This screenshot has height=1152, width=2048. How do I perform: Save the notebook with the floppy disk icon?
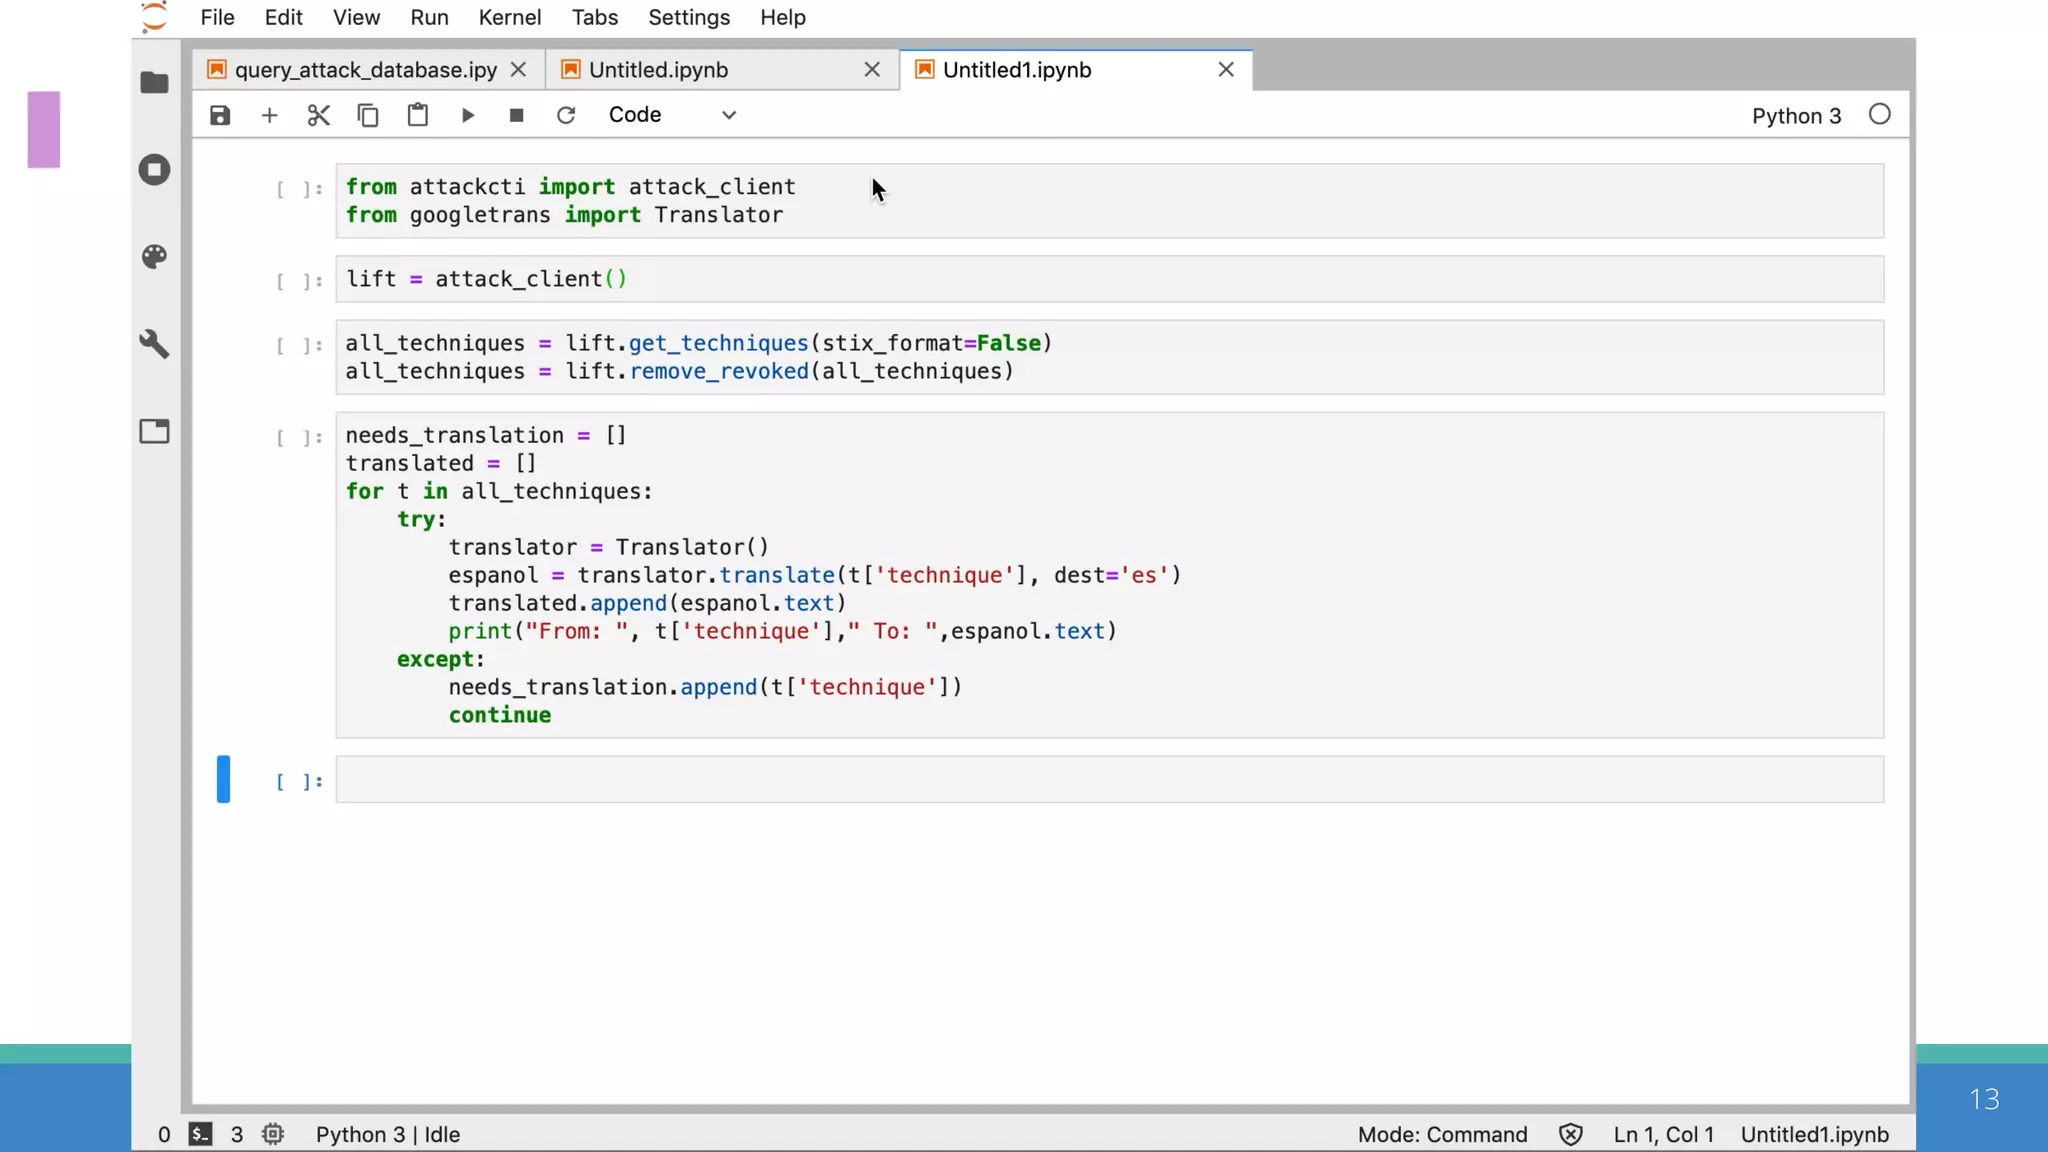220,115
